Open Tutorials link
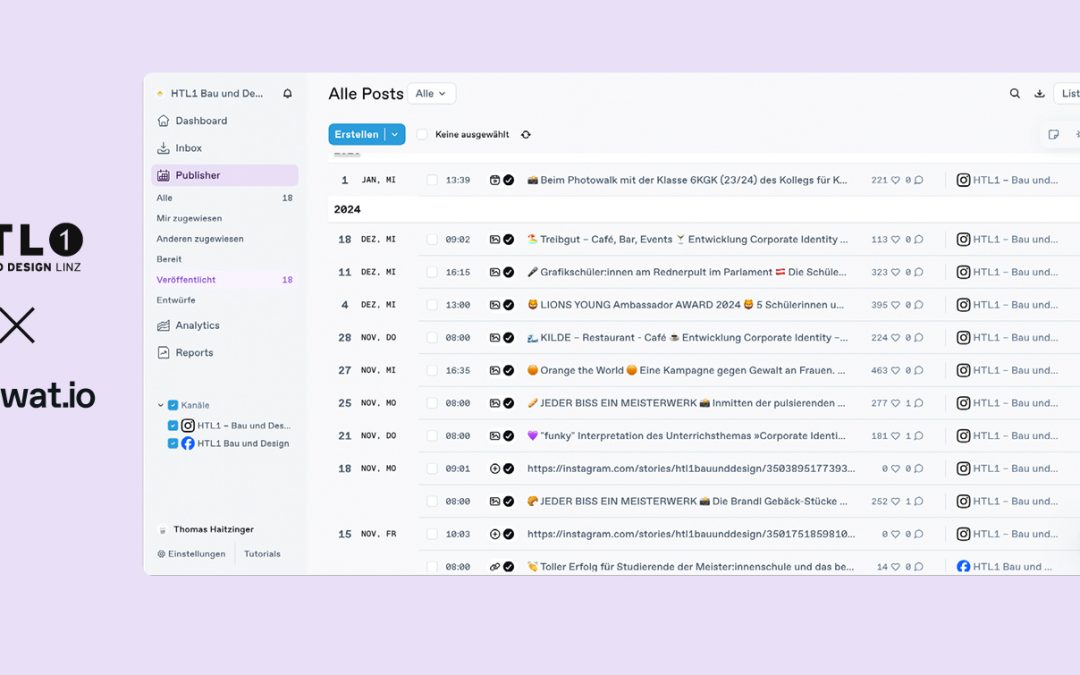 coord(262,554)
